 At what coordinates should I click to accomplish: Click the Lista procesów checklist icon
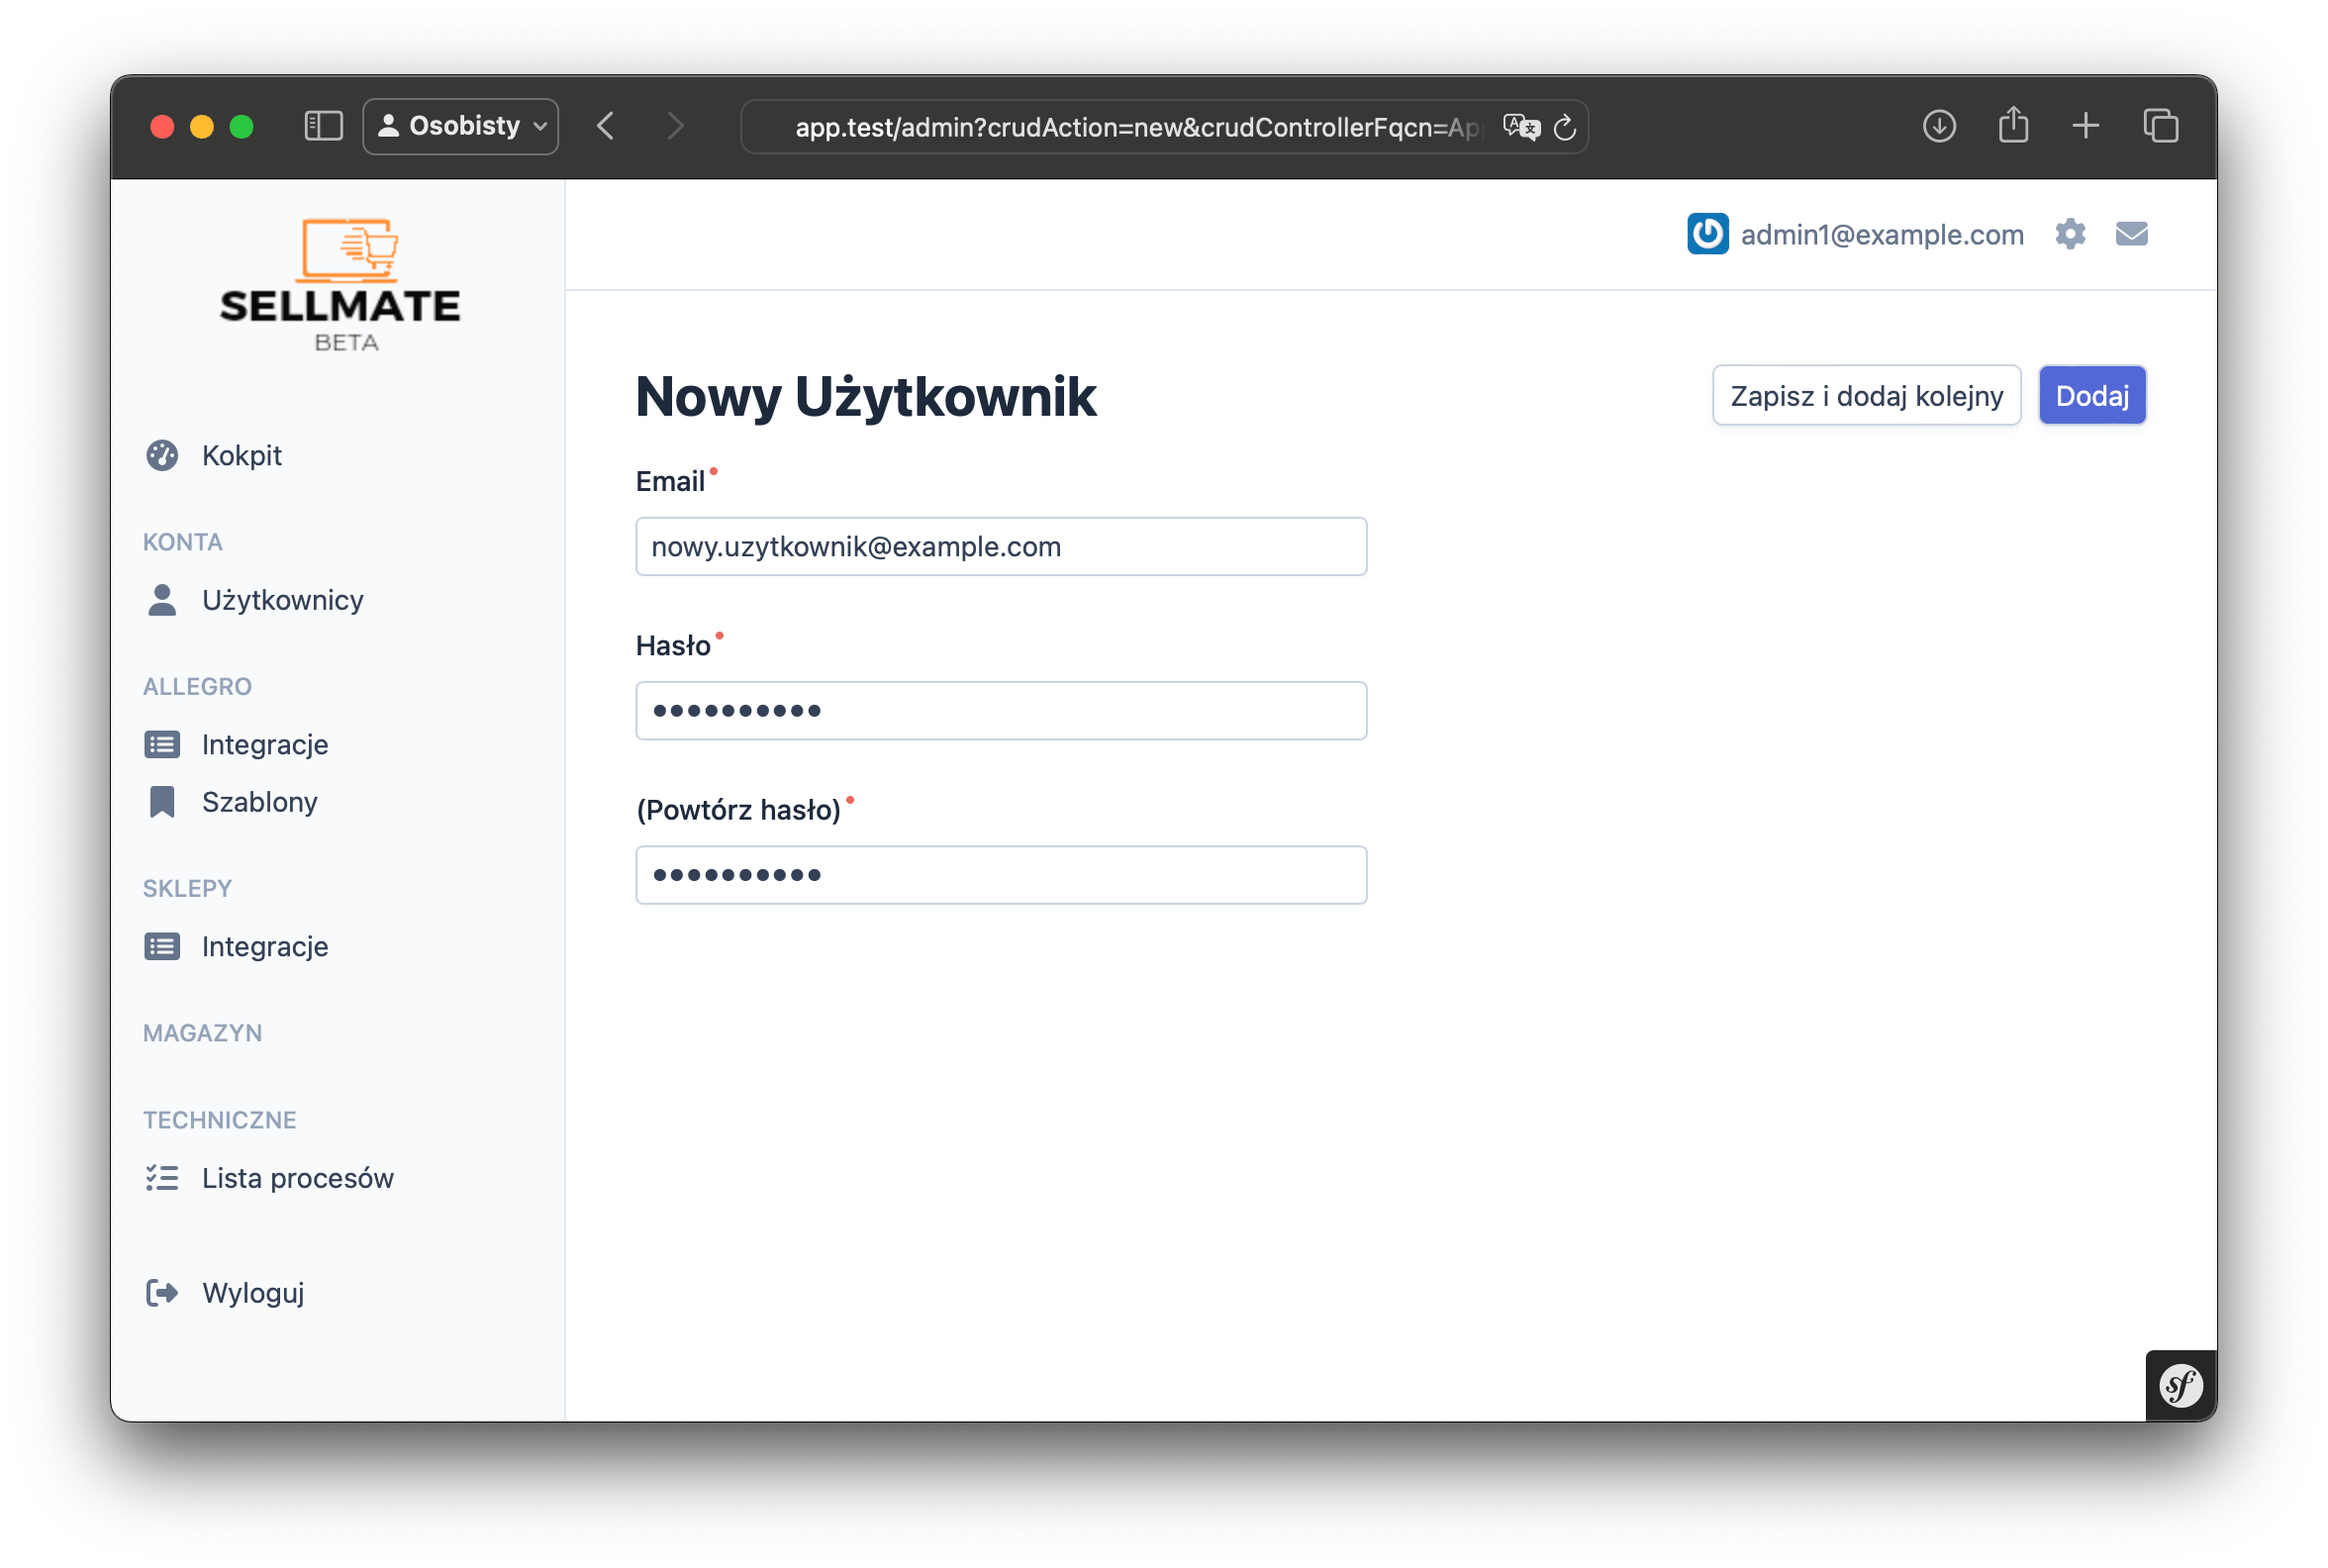(x=162, y=1178)
